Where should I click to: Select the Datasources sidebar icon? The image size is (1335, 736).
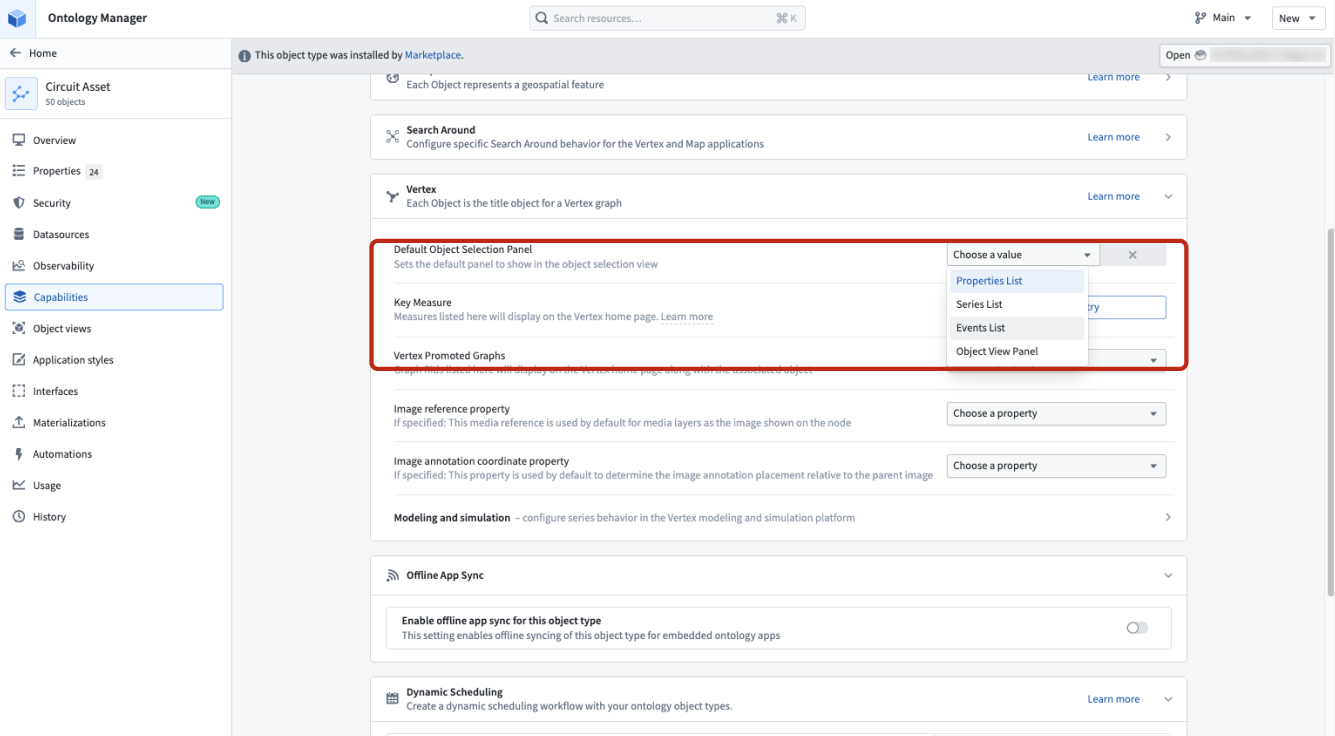tap(21, 233)
